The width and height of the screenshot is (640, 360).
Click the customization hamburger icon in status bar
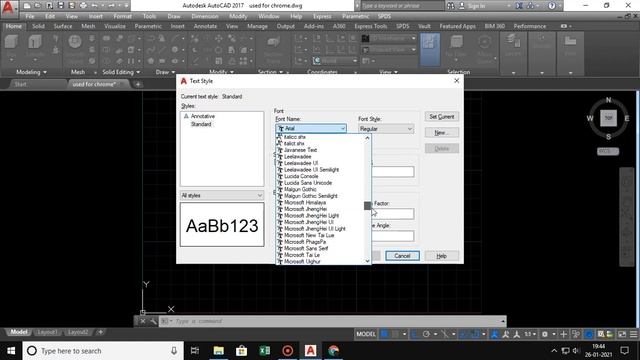(633, 334)
